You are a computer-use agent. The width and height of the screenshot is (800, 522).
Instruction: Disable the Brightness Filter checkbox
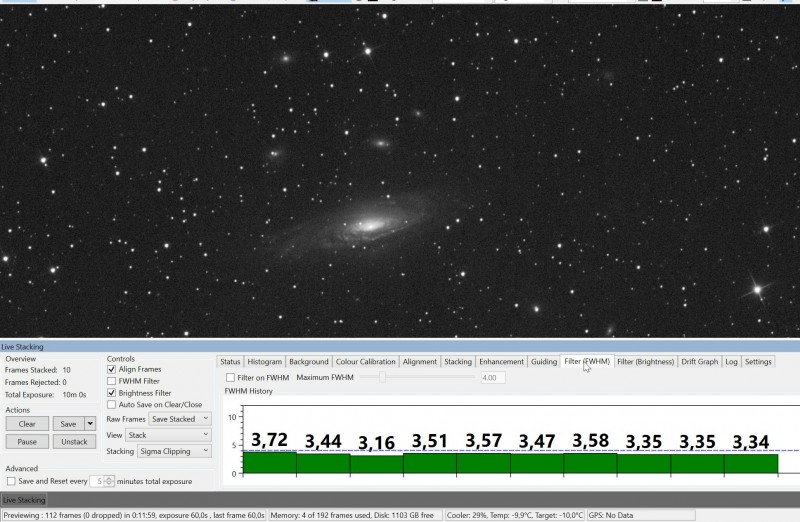[x=111, y=393]
